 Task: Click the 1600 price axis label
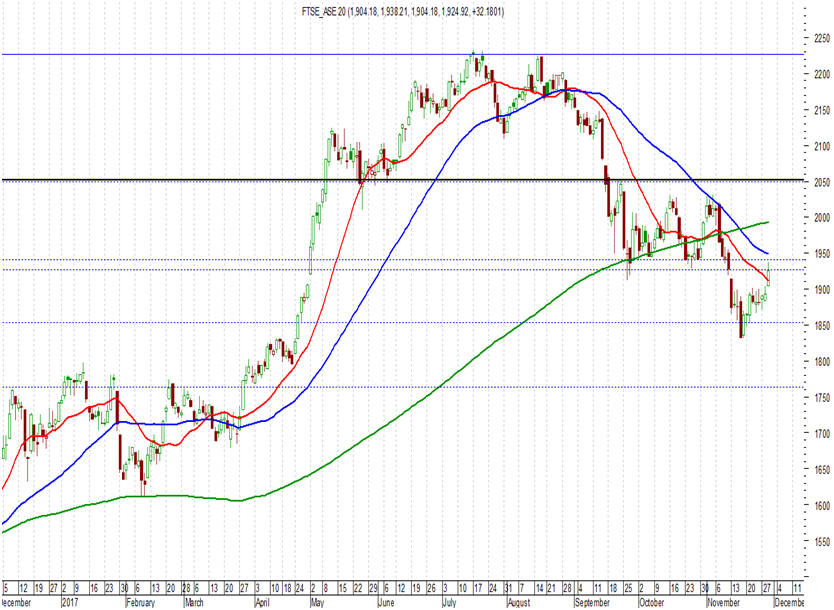coord(821,506)
